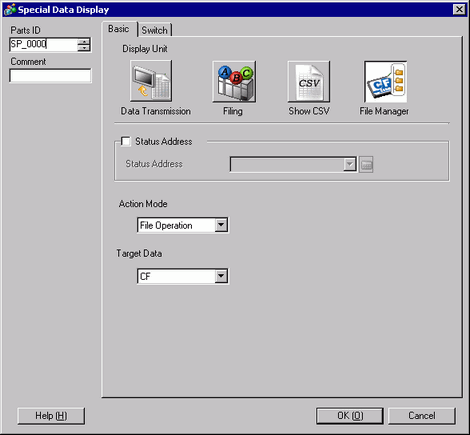The width and height of the screenshot is (470, 435).
Task: Click inside the Comment text field
Action: 50,76
